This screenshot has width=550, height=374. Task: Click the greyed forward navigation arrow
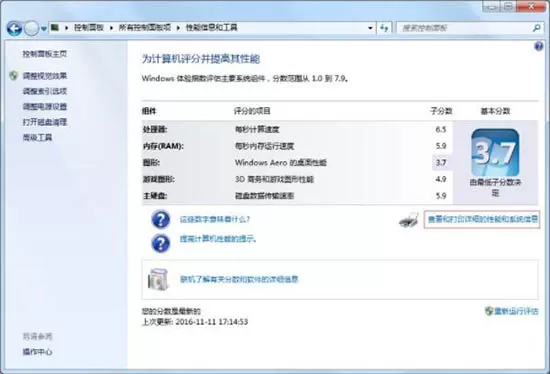(x=31, y=28)
